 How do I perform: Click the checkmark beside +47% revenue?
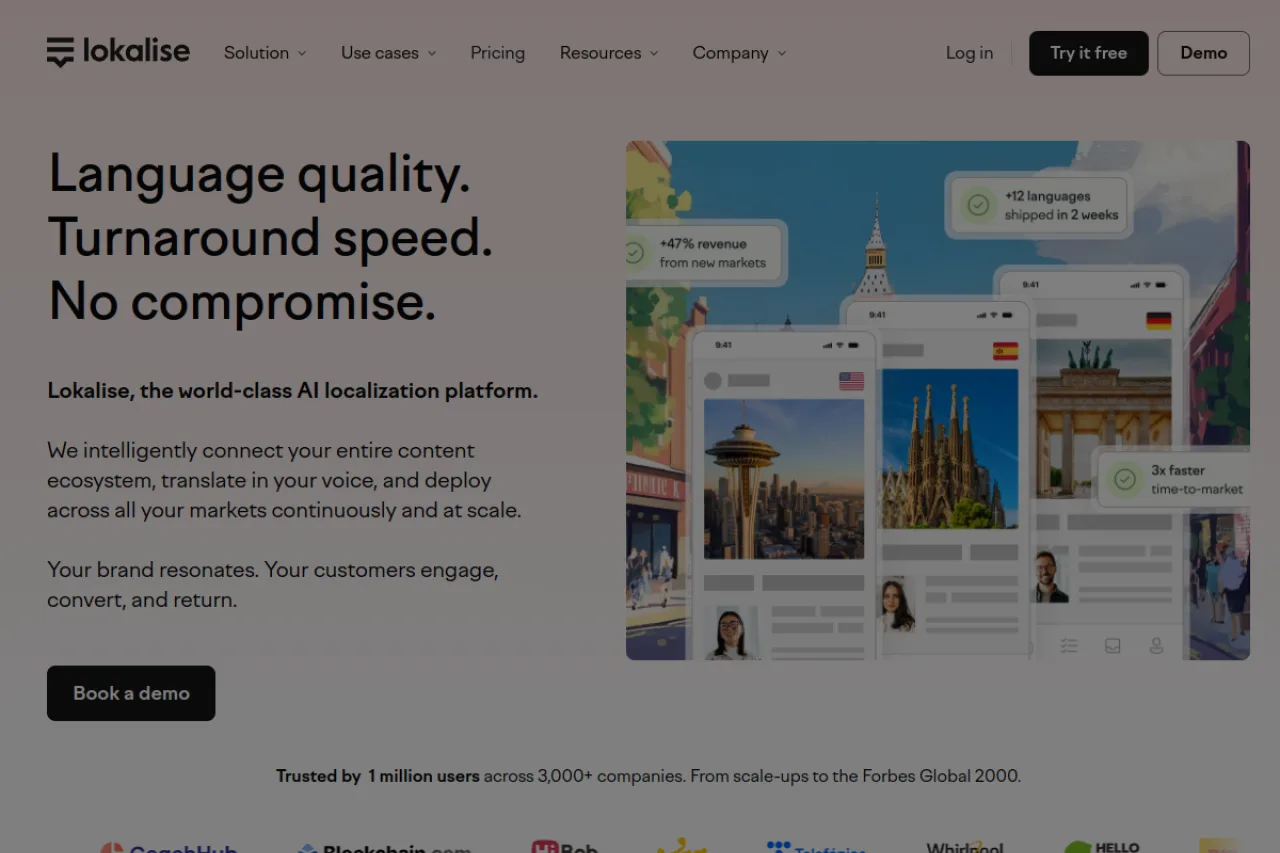pyautogui.click(x=634, y=253)
